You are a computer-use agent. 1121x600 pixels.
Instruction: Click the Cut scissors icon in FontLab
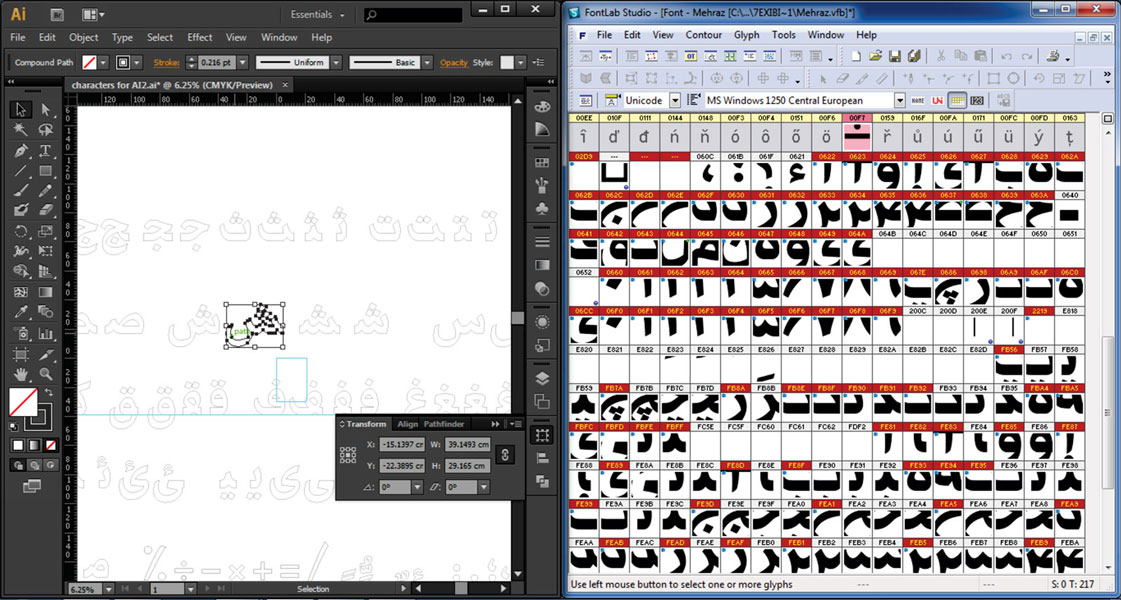pos(942,56)
